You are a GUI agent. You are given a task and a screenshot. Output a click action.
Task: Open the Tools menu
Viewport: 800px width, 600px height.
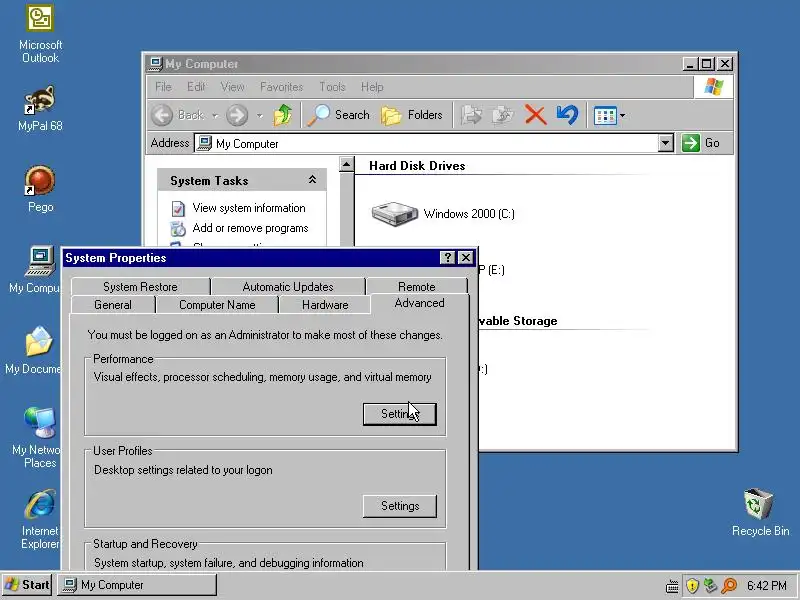tap(333, 87)
